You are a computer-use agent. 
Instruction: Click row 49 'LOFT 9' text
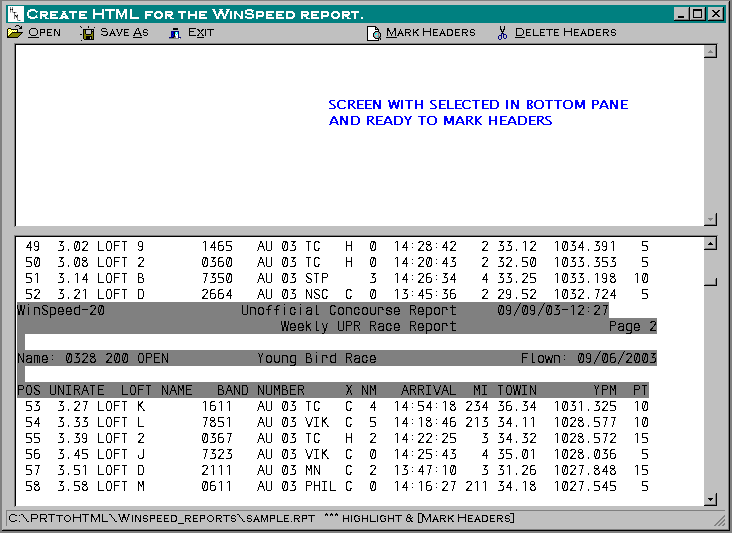[121, 246]
